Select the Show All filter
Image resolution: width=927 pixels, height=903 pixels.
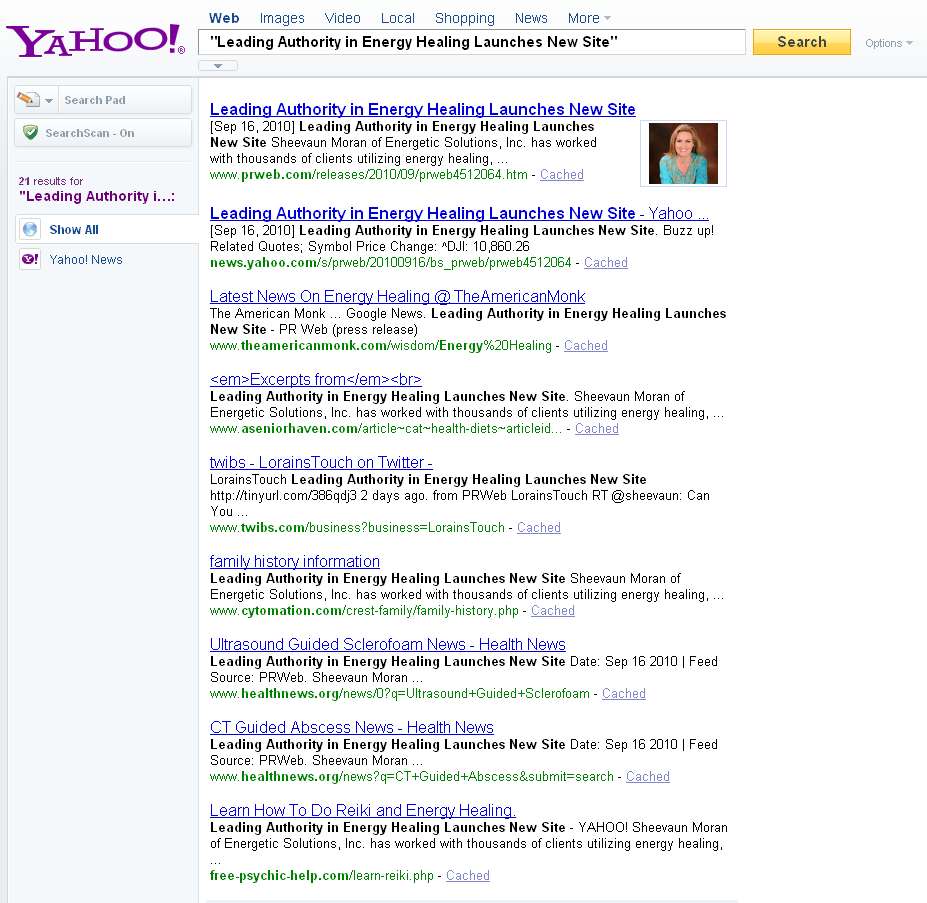(x=74, y=229)
